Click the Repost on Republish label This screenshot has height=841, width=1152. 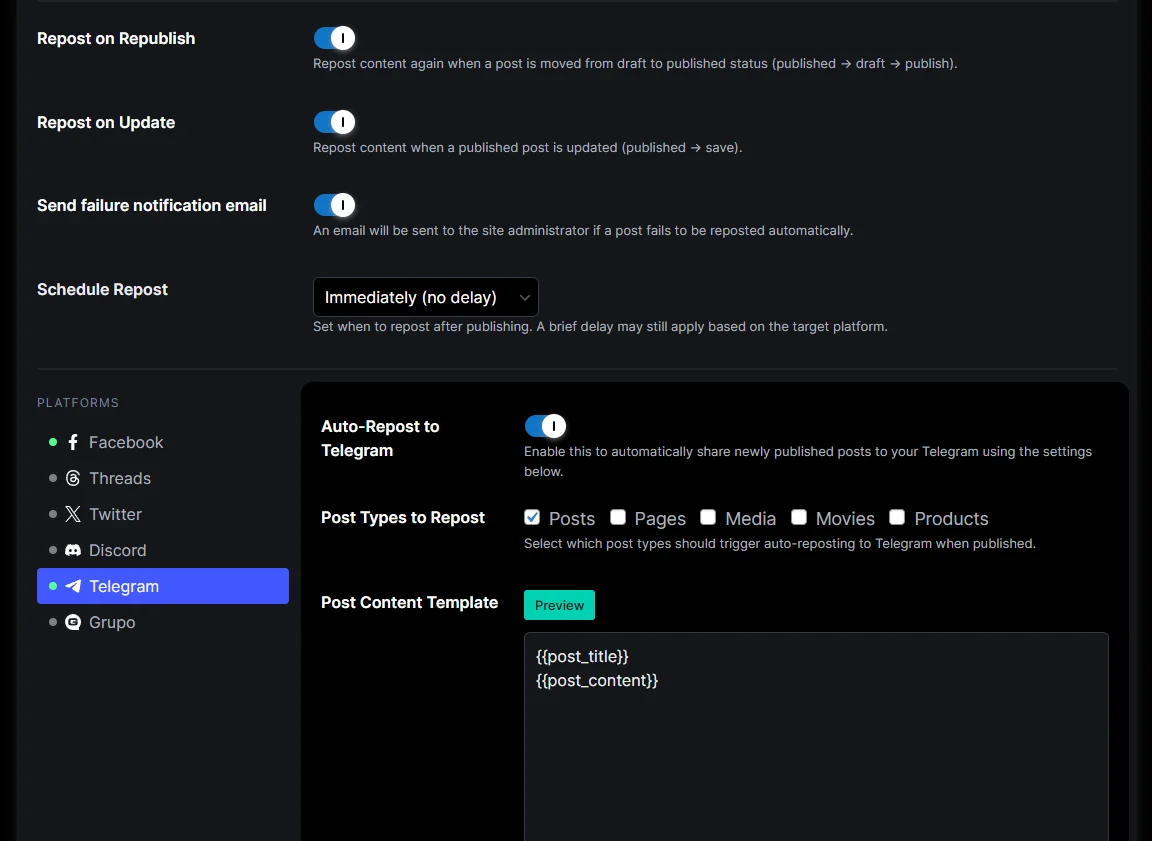[x=116, y=38]
